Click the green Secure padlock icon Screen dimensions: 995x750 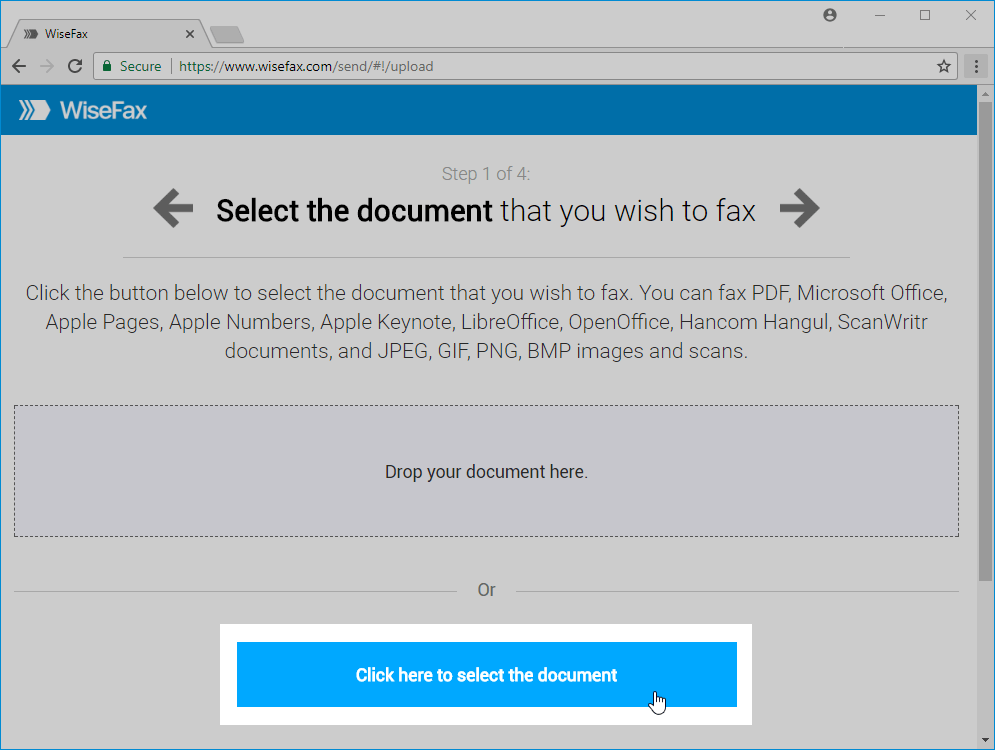107,66
